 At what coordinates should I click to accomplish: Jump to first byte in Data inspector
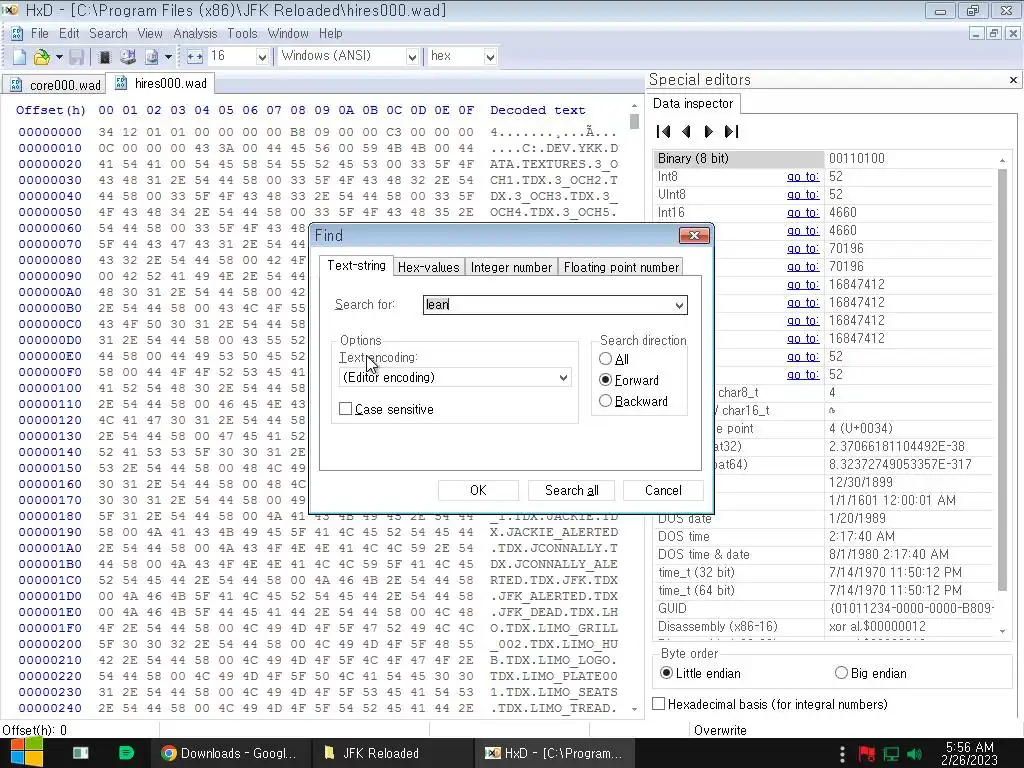tap(664, 131)
